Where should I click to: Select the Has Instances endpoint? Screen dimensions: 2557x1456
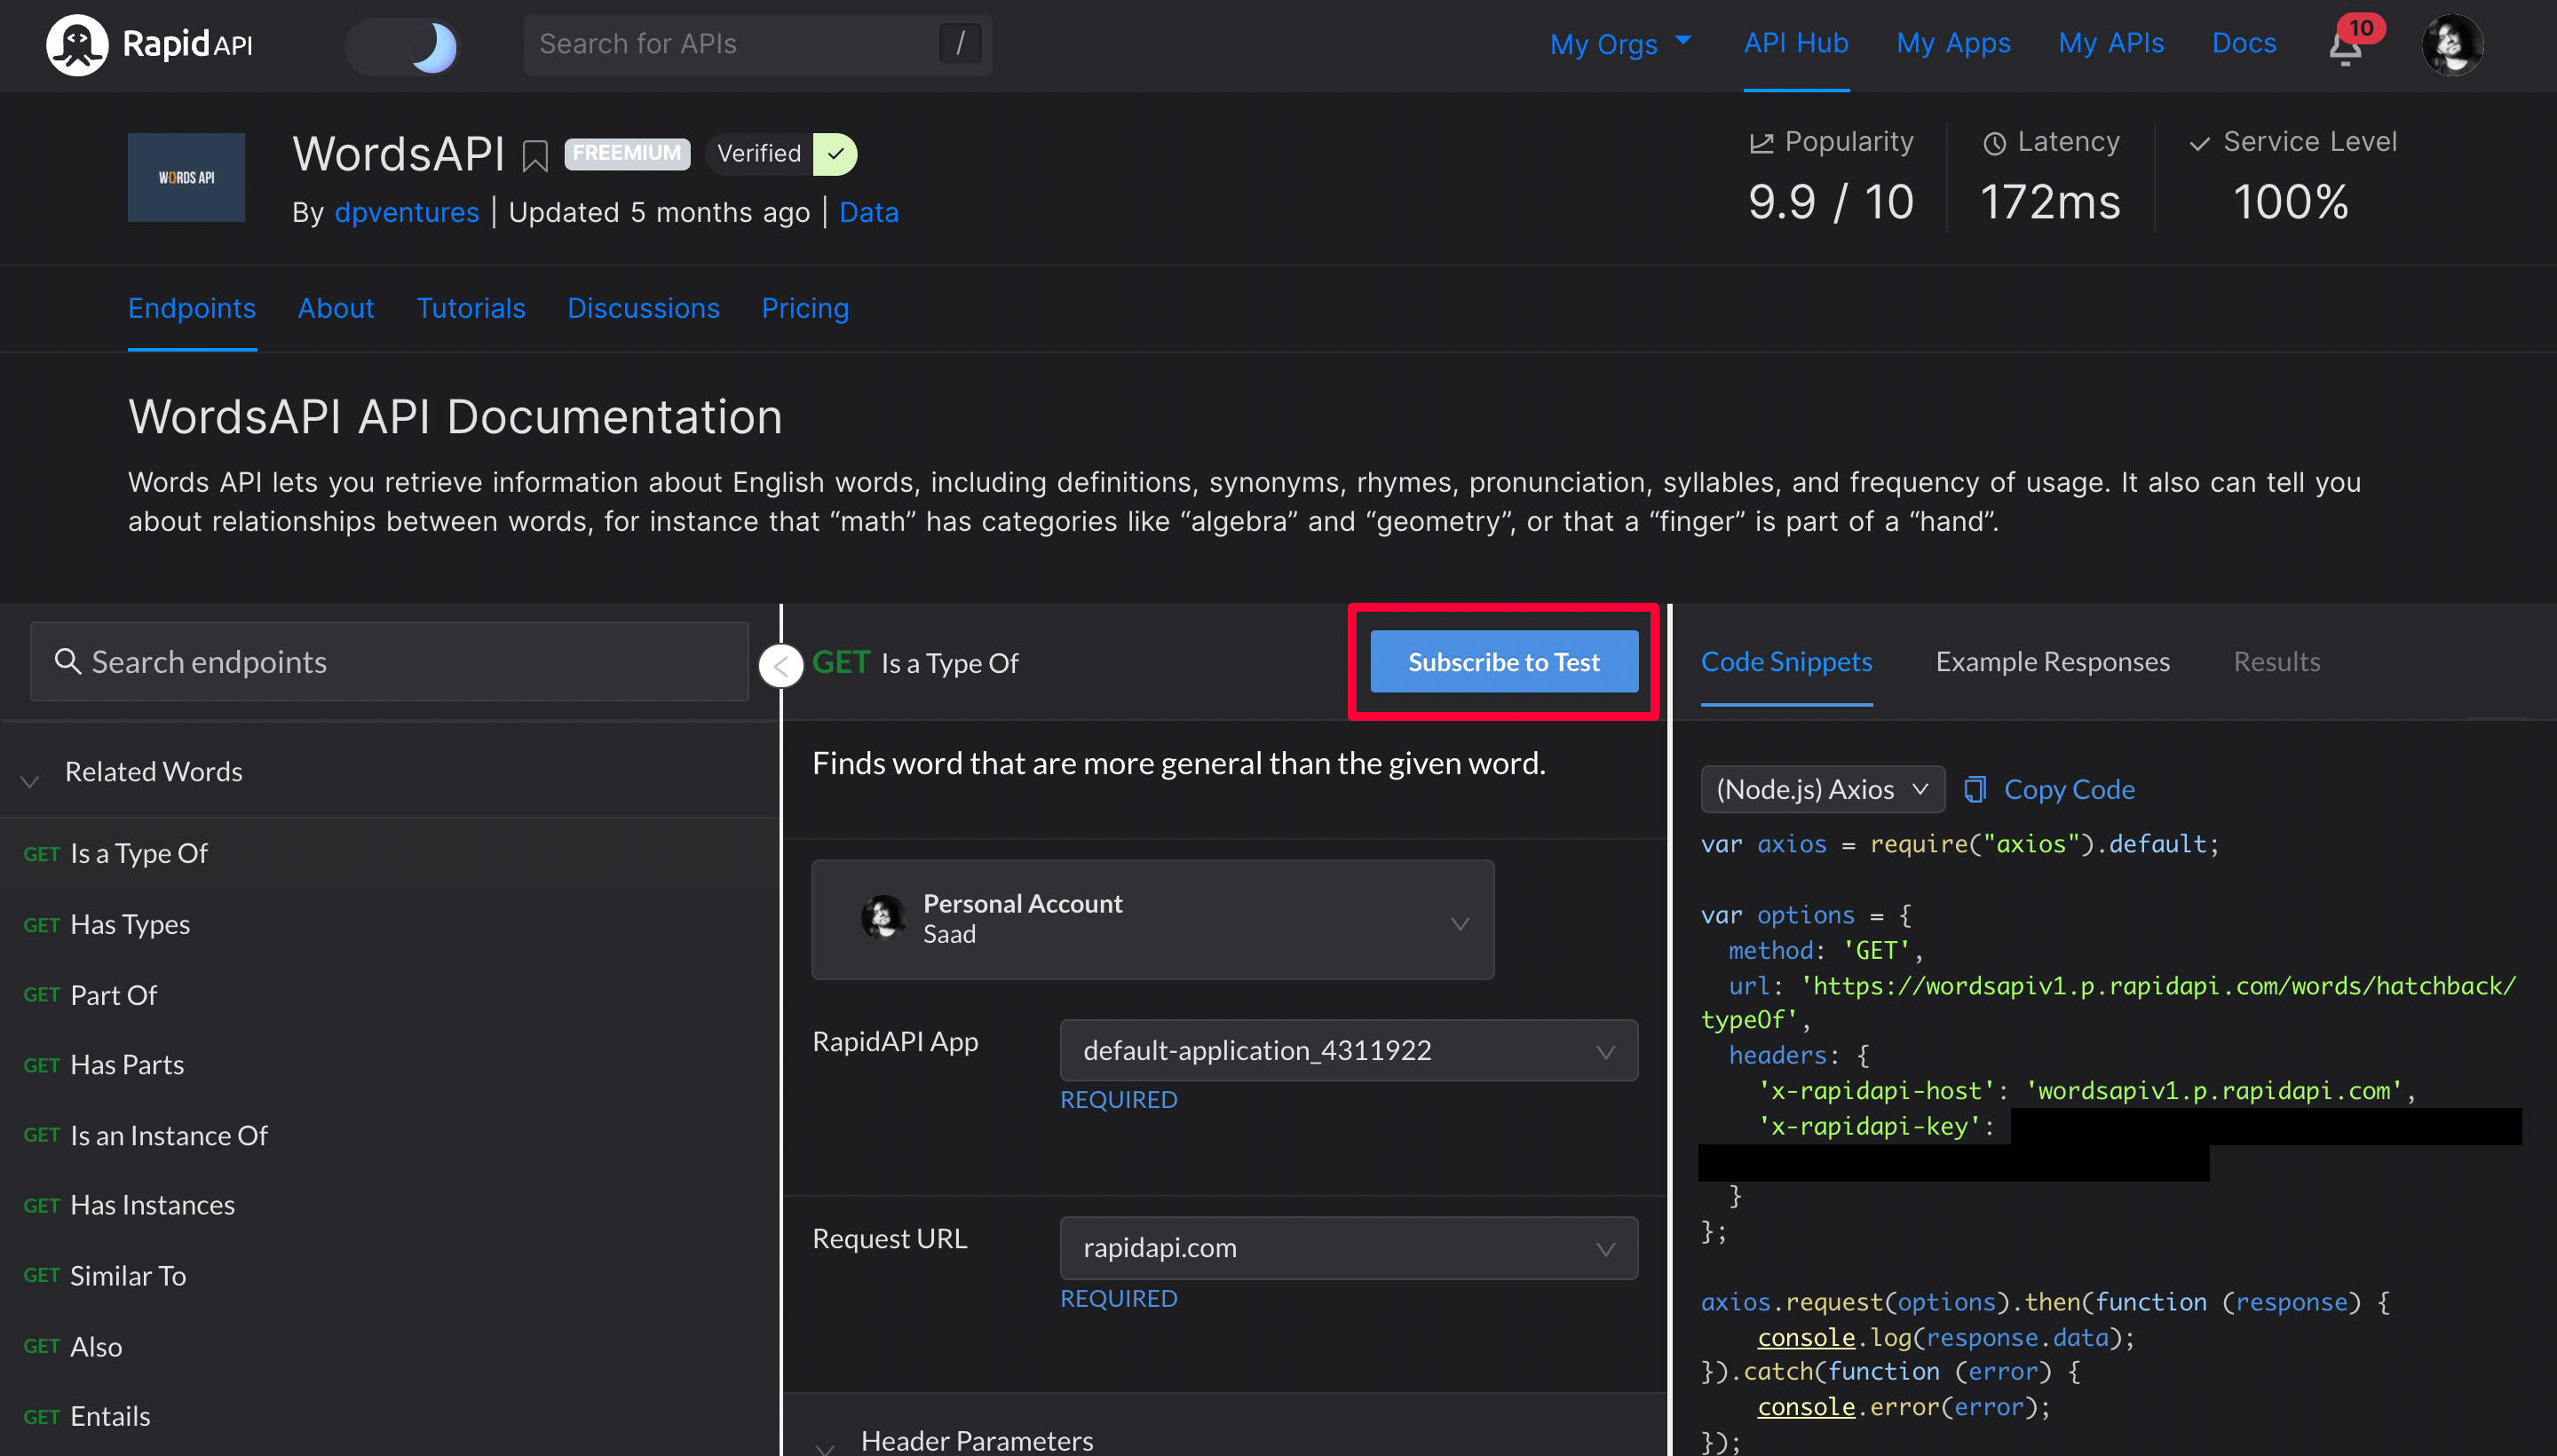(152, 1206)
